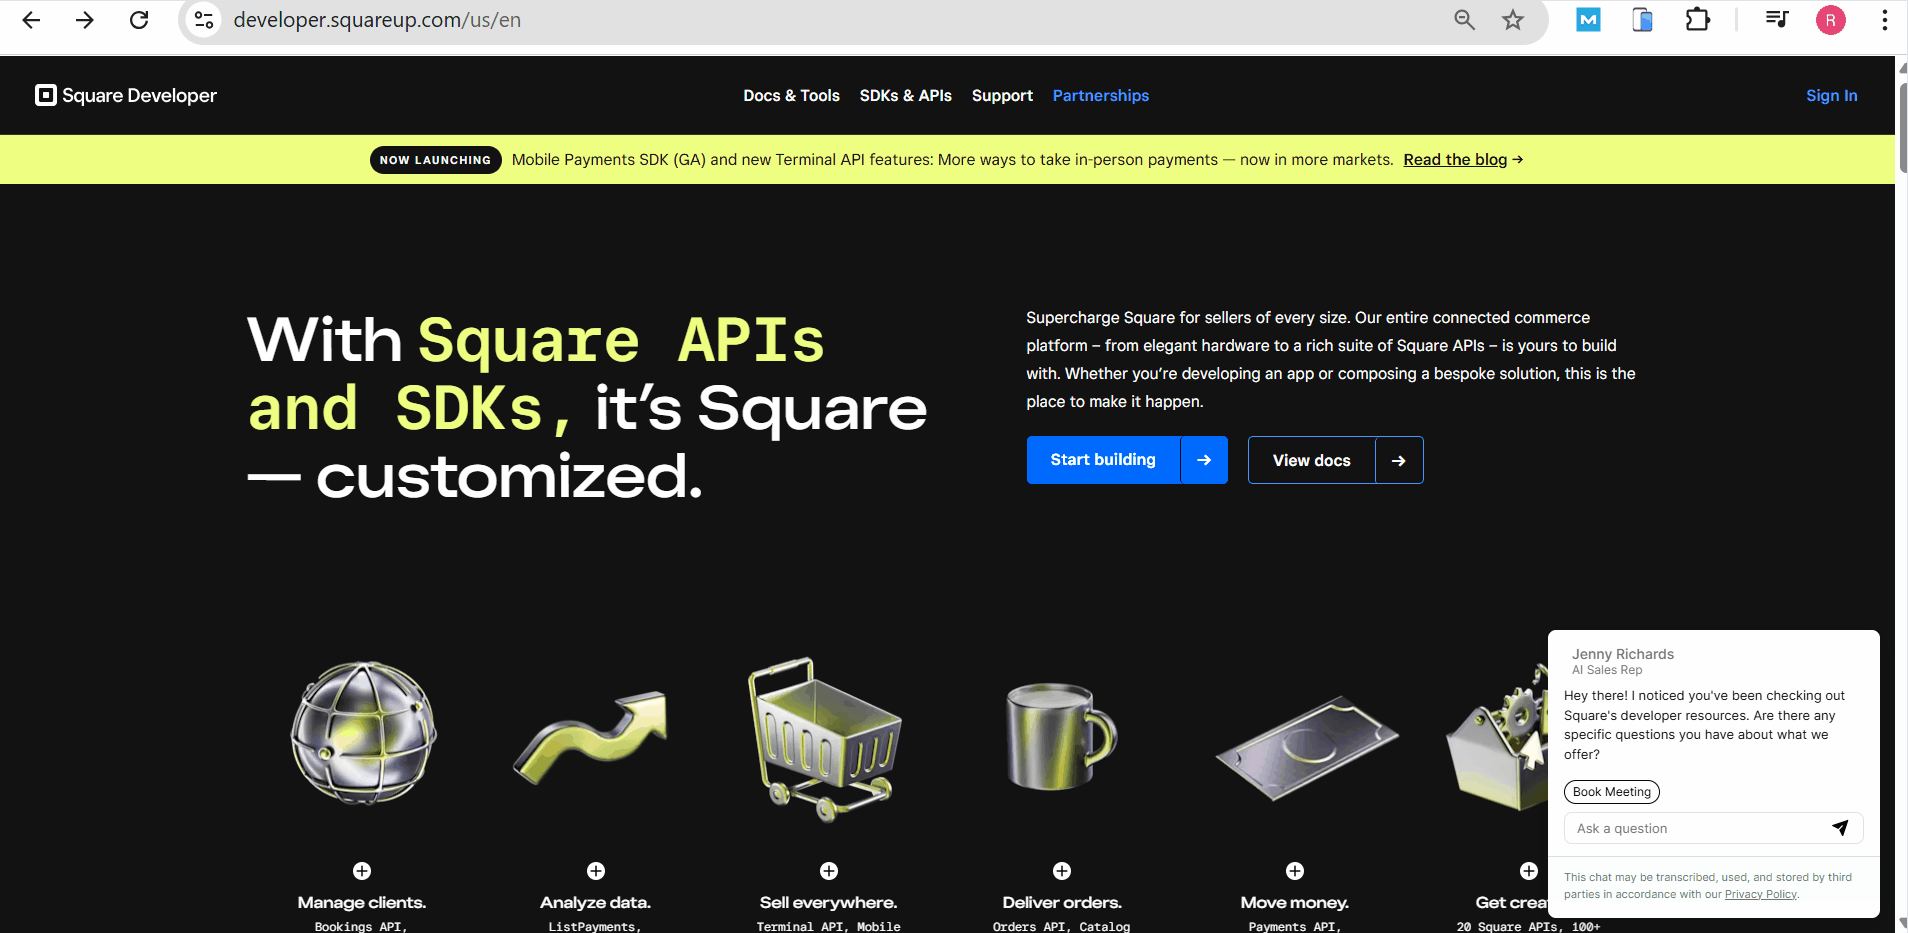Open the SDKs & APIs menu
Image resolution: width=1908 pixels, height=933 pixels.
(906, 95)
